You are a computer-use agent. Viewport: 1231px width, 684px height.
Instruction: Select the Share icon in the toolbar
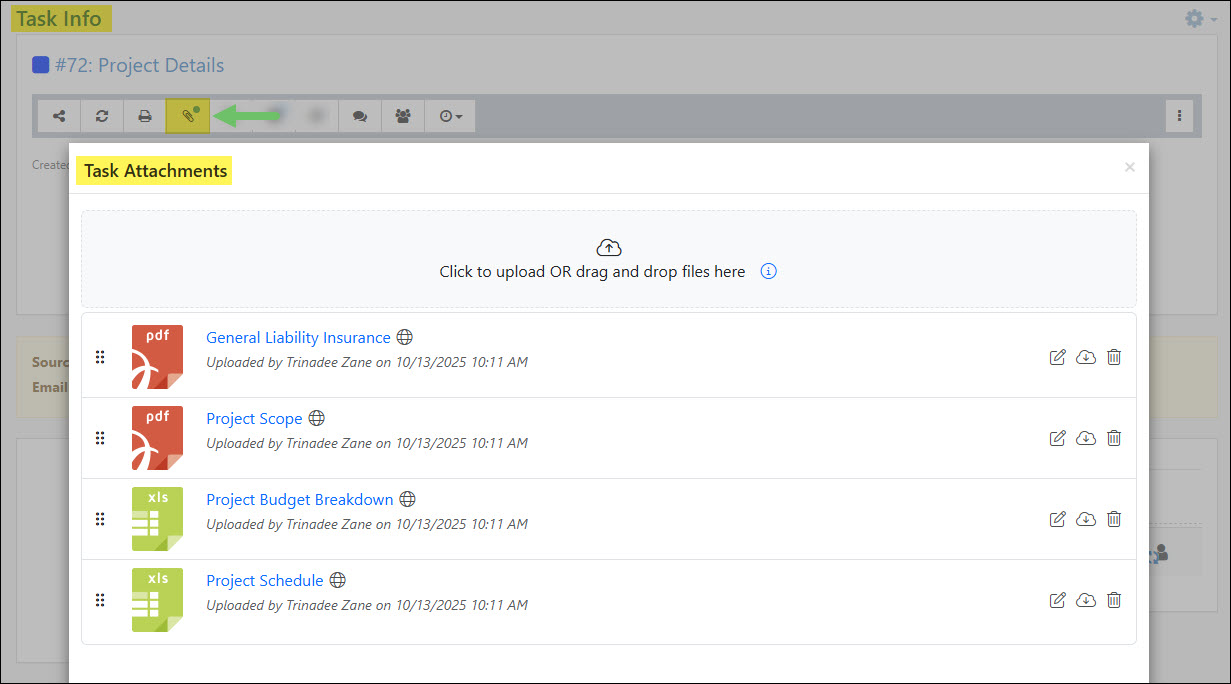point(58,116)
